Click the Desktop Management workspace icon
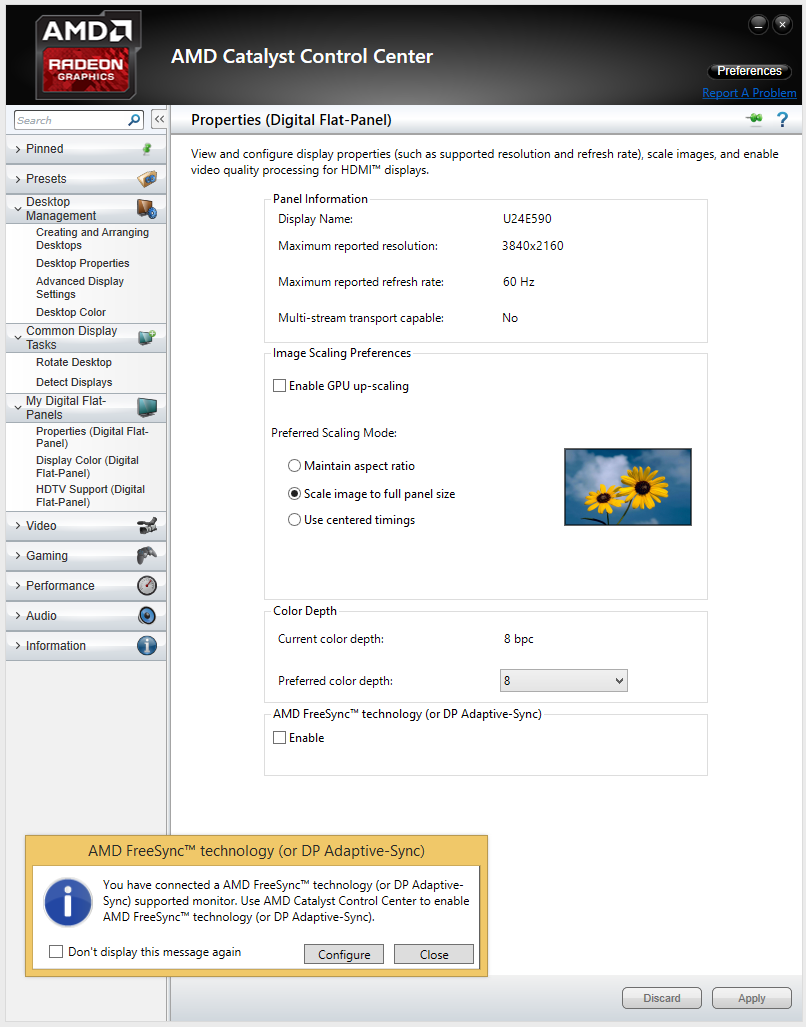The width and height of the screenshot is (806, 1027). (x=145, y=208)
